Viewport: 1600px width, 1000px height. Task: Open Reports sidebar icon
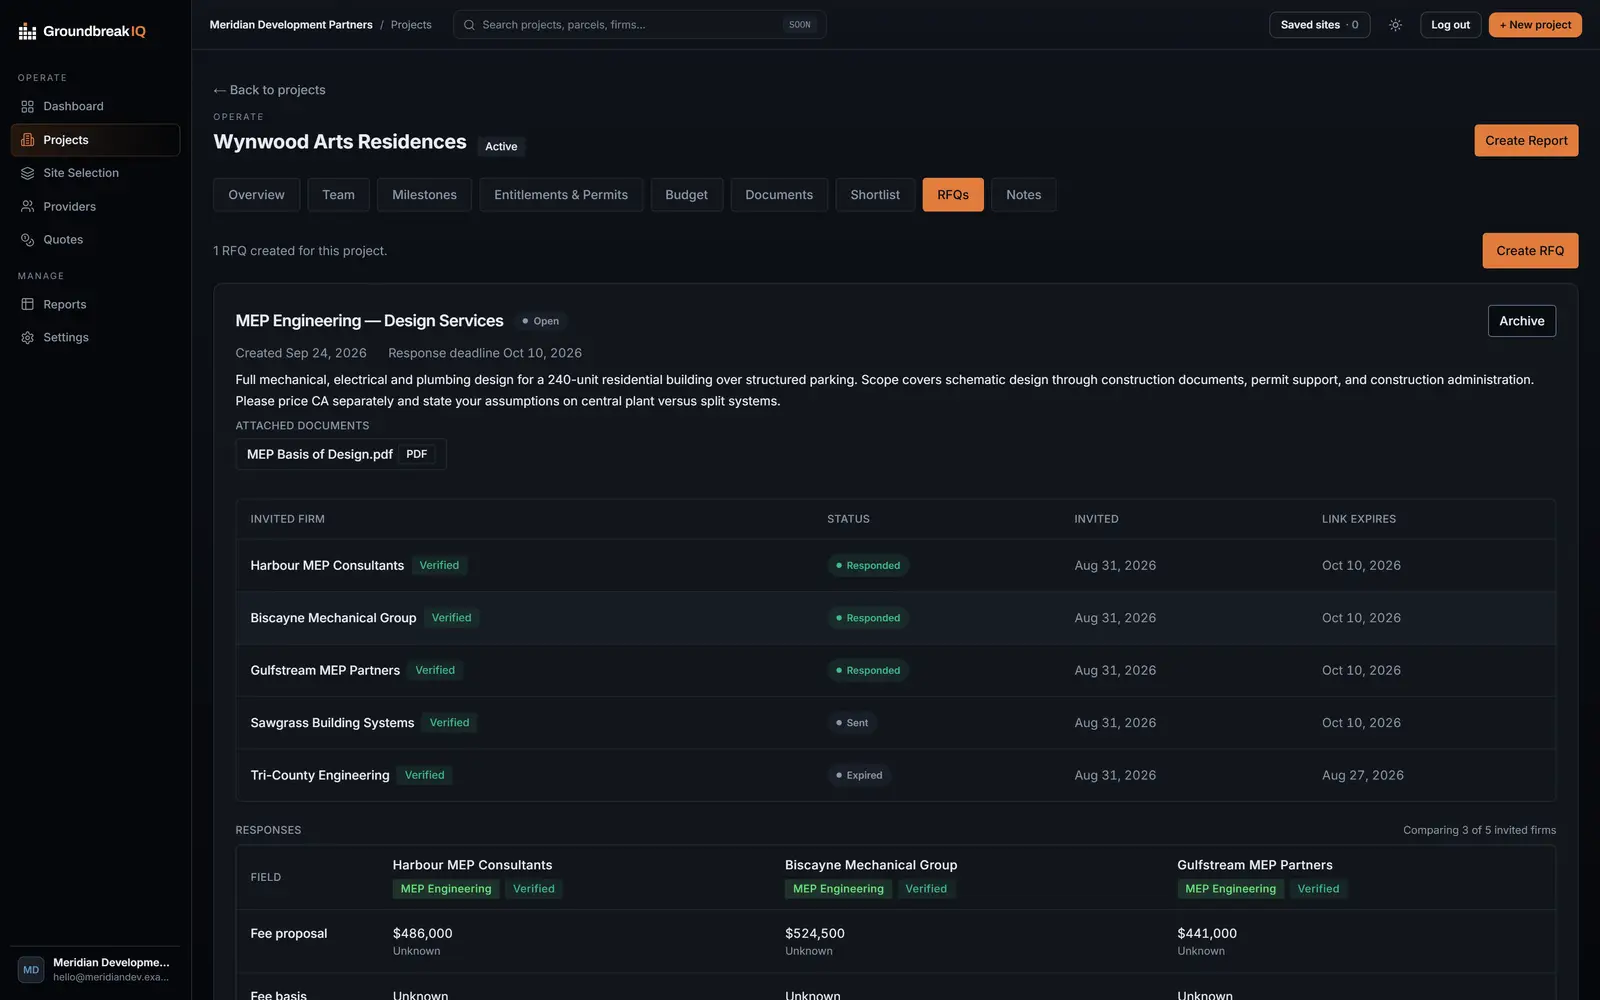[28, 305]
